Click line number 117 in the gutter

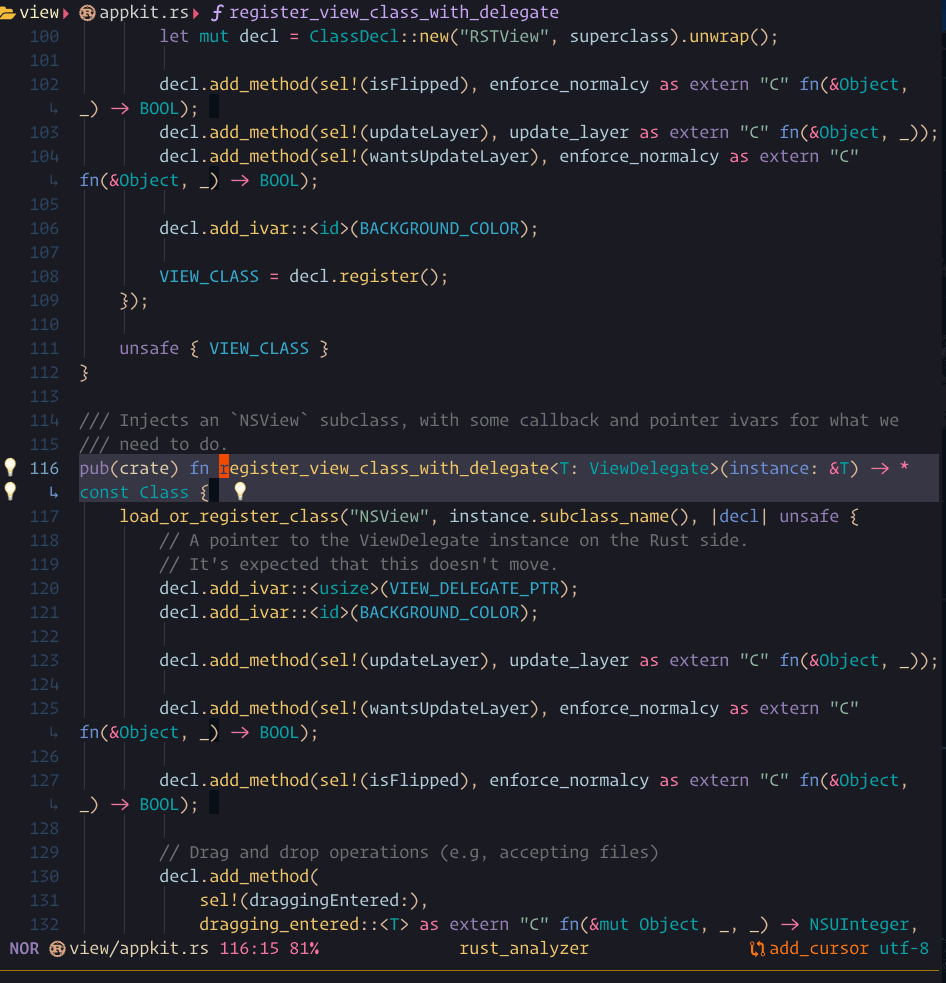pyautogui.click(x=45, y=517)
